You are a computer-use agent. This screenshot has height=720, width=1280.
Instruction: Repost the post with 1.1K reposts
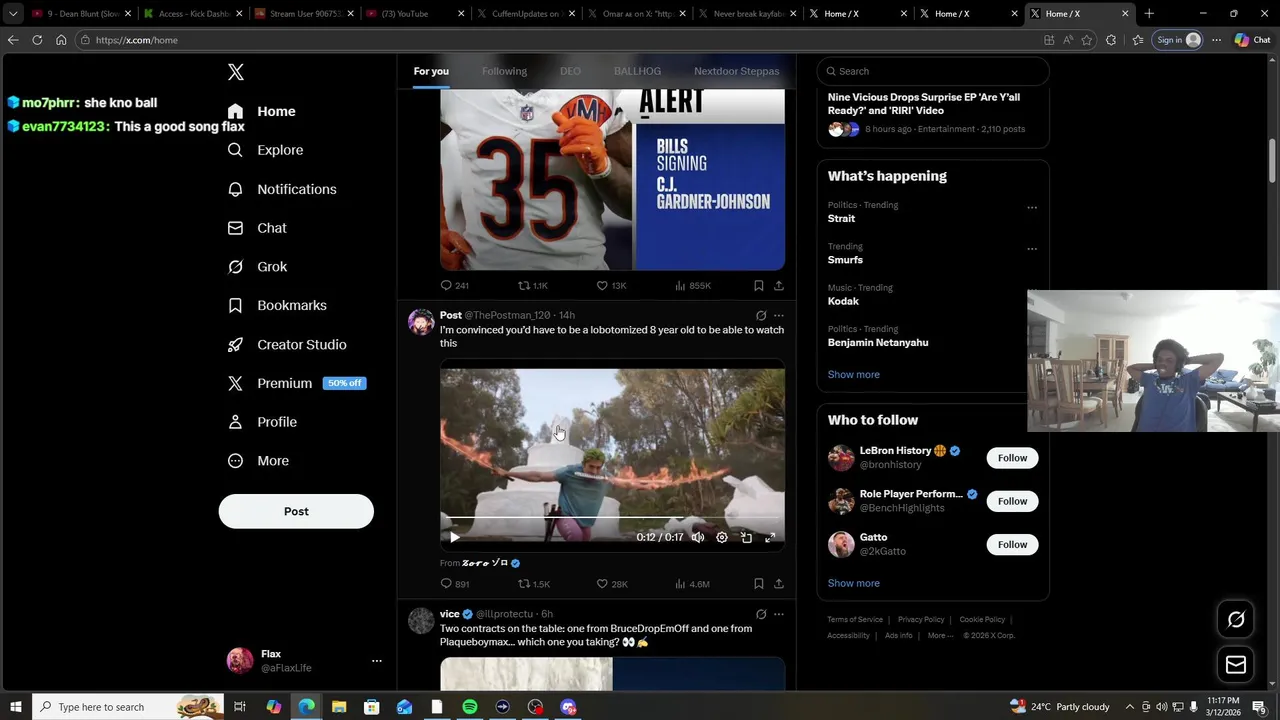(533, 286)
